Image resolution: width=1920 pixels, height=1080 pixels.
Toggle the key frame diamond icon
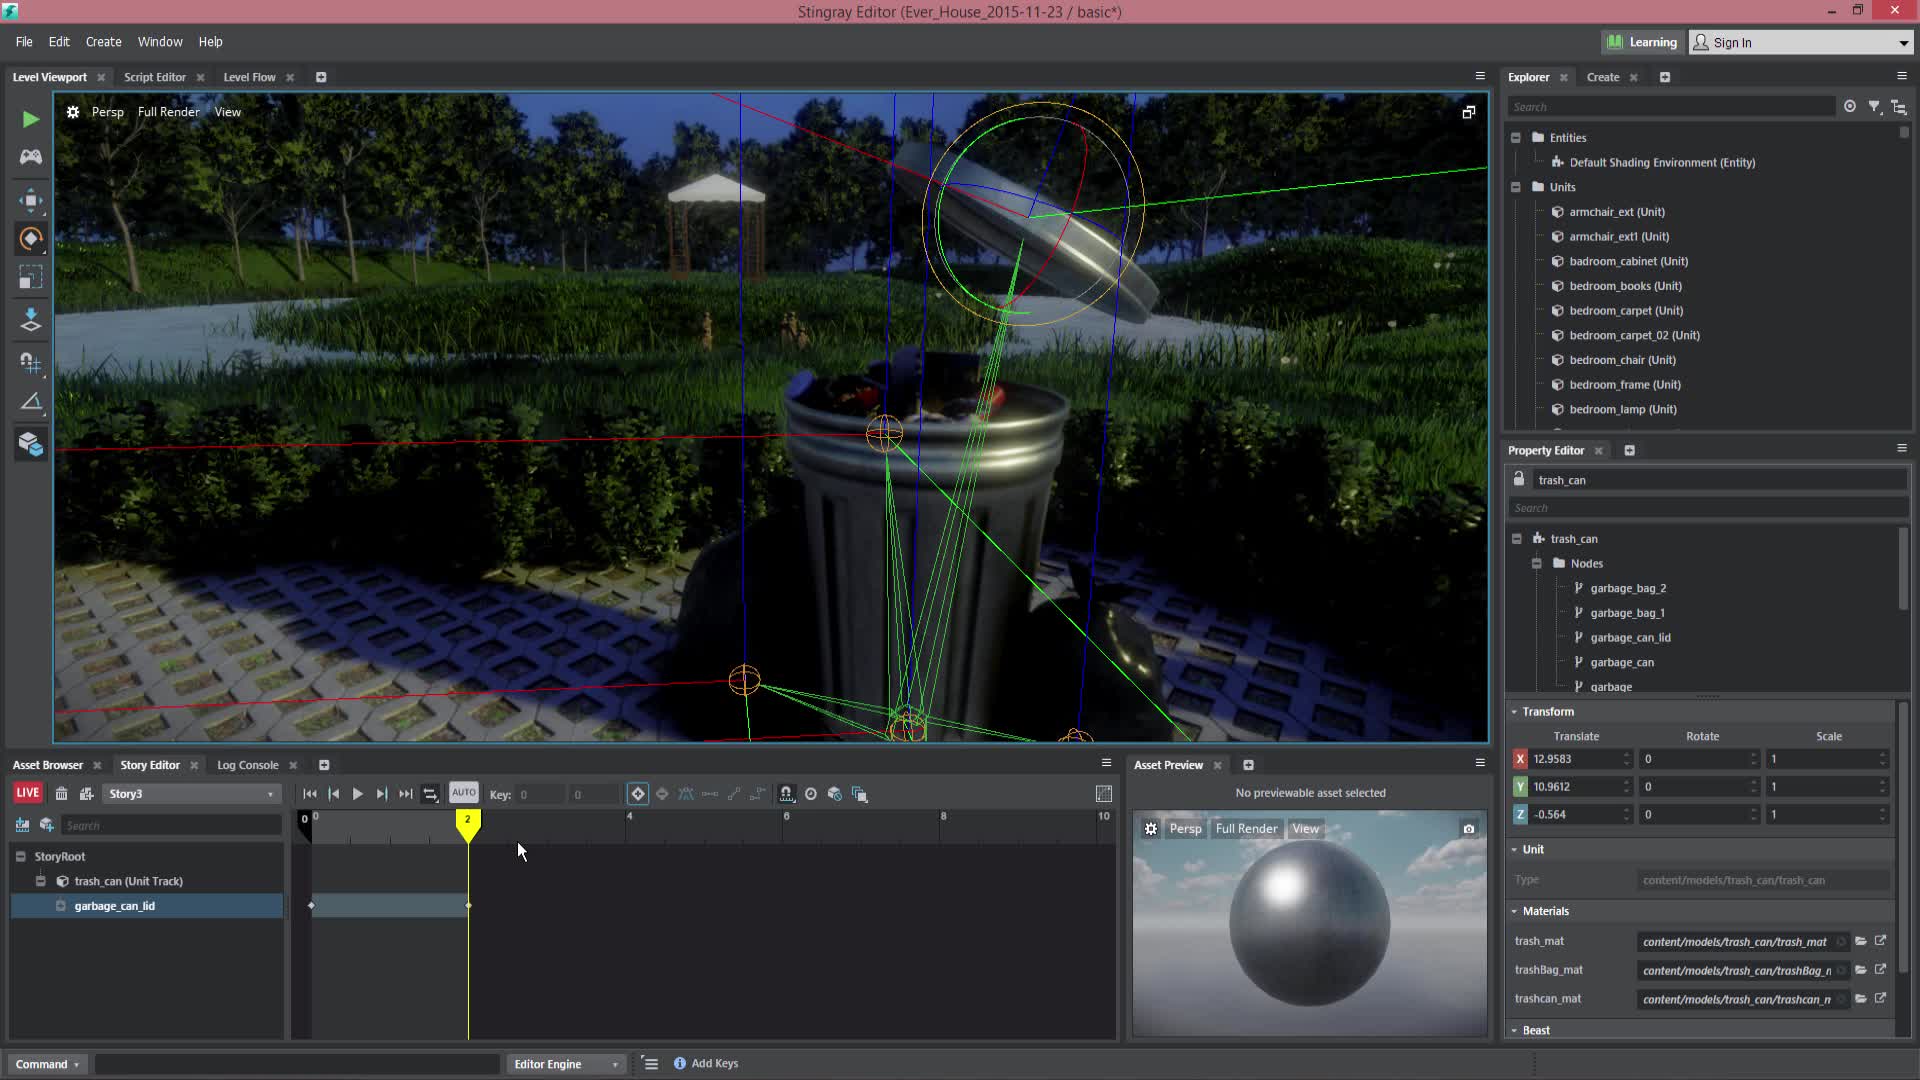637,794
